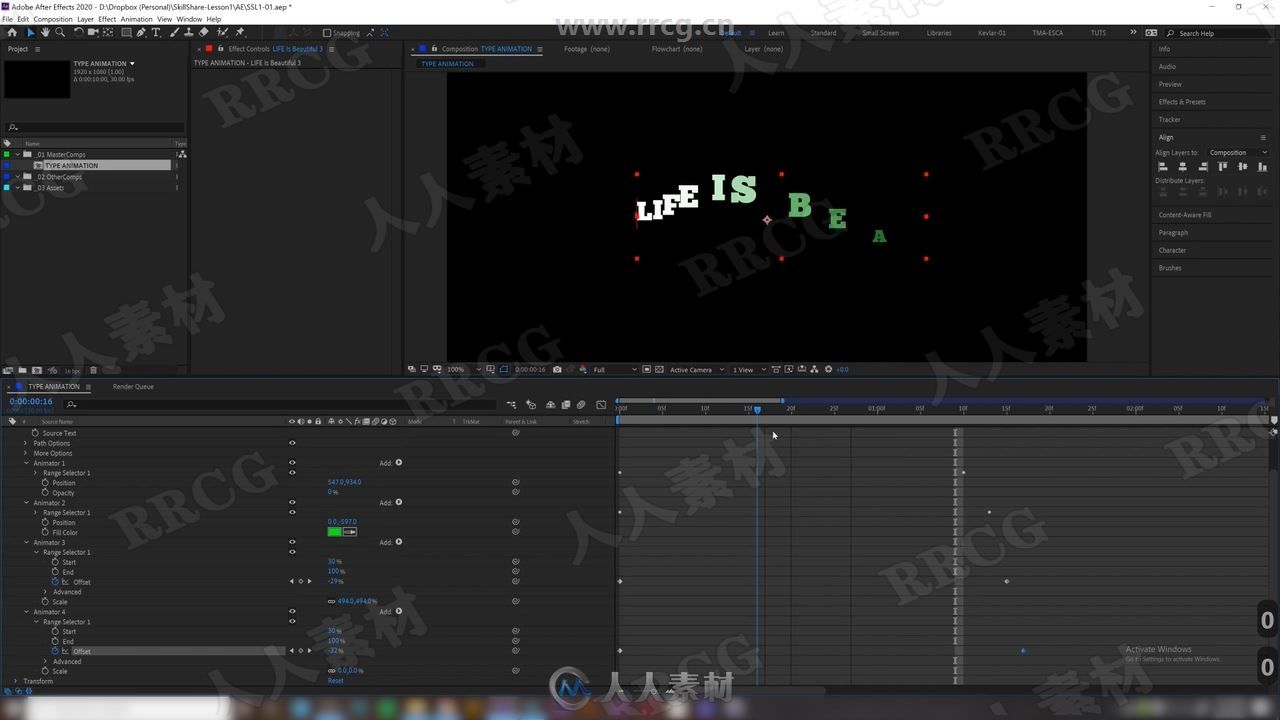The image size is (1280, 720).
Task: Click the shy layers hide icon in timeline
Action: (x=550, y=405)
